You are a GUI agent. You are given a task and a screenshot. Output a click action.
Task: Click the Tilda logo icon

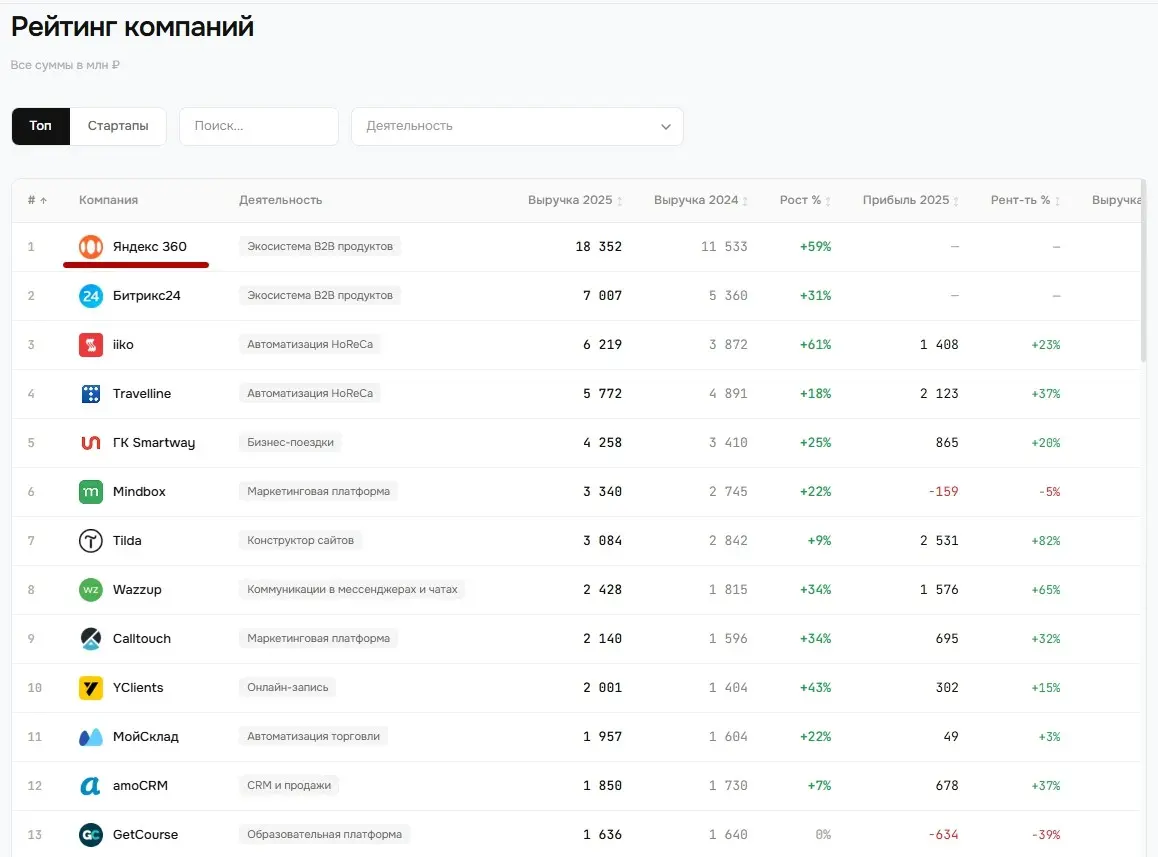tap(91, 541)
